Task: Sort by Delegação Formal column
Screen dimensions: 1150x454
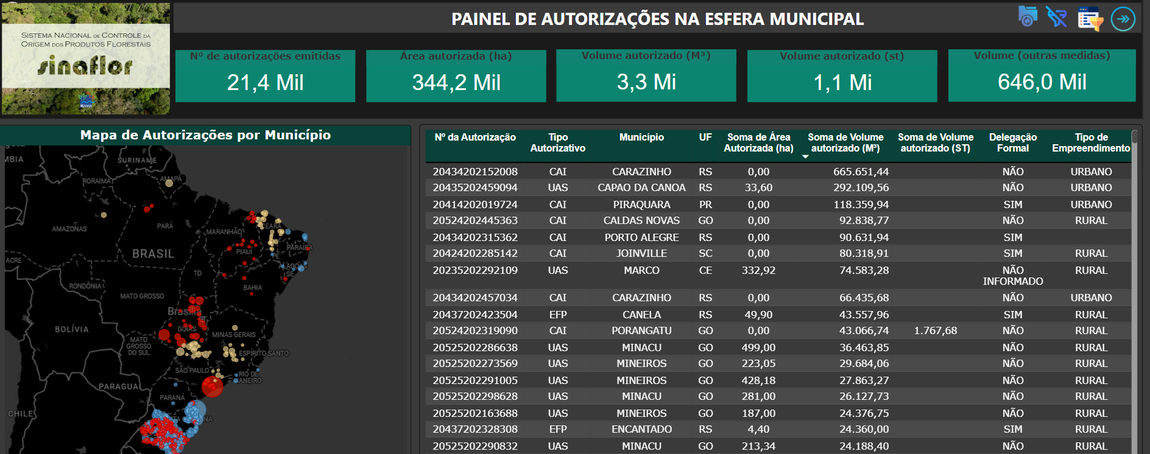Action: (x=1012, y=142)
